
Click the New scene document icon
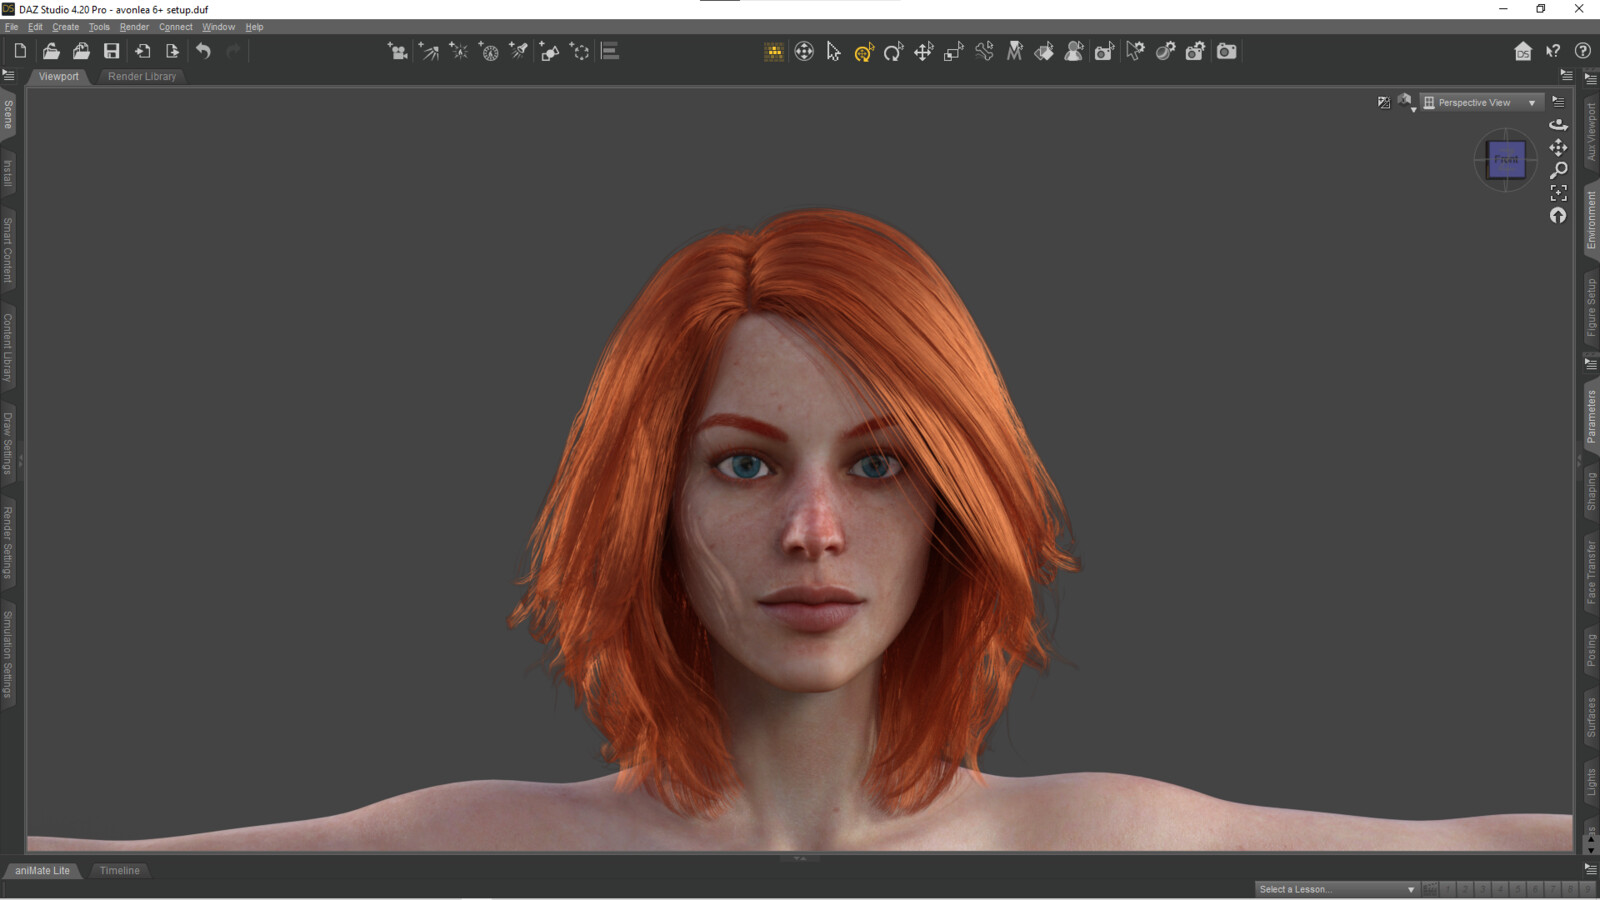click(20, 51)
